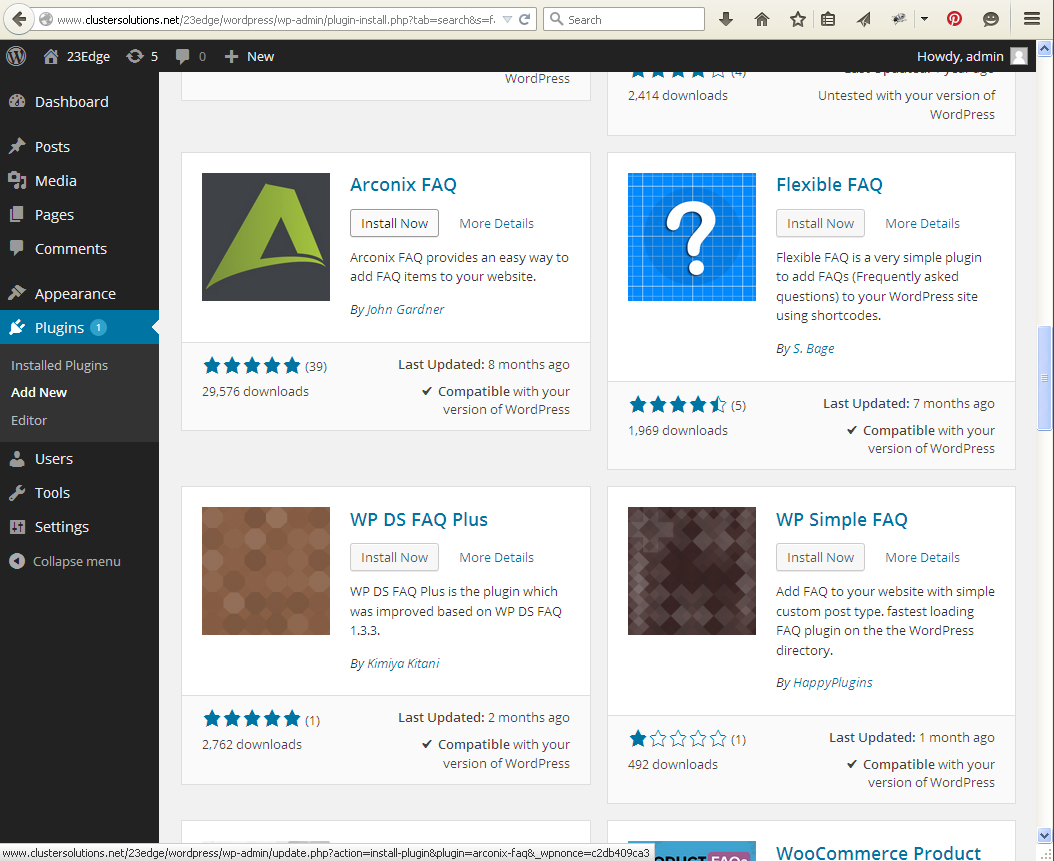The width and height of the screenshot is (1054, 861).
Task: Click the paper plane send icon
Action: click(x=864, y=19)
